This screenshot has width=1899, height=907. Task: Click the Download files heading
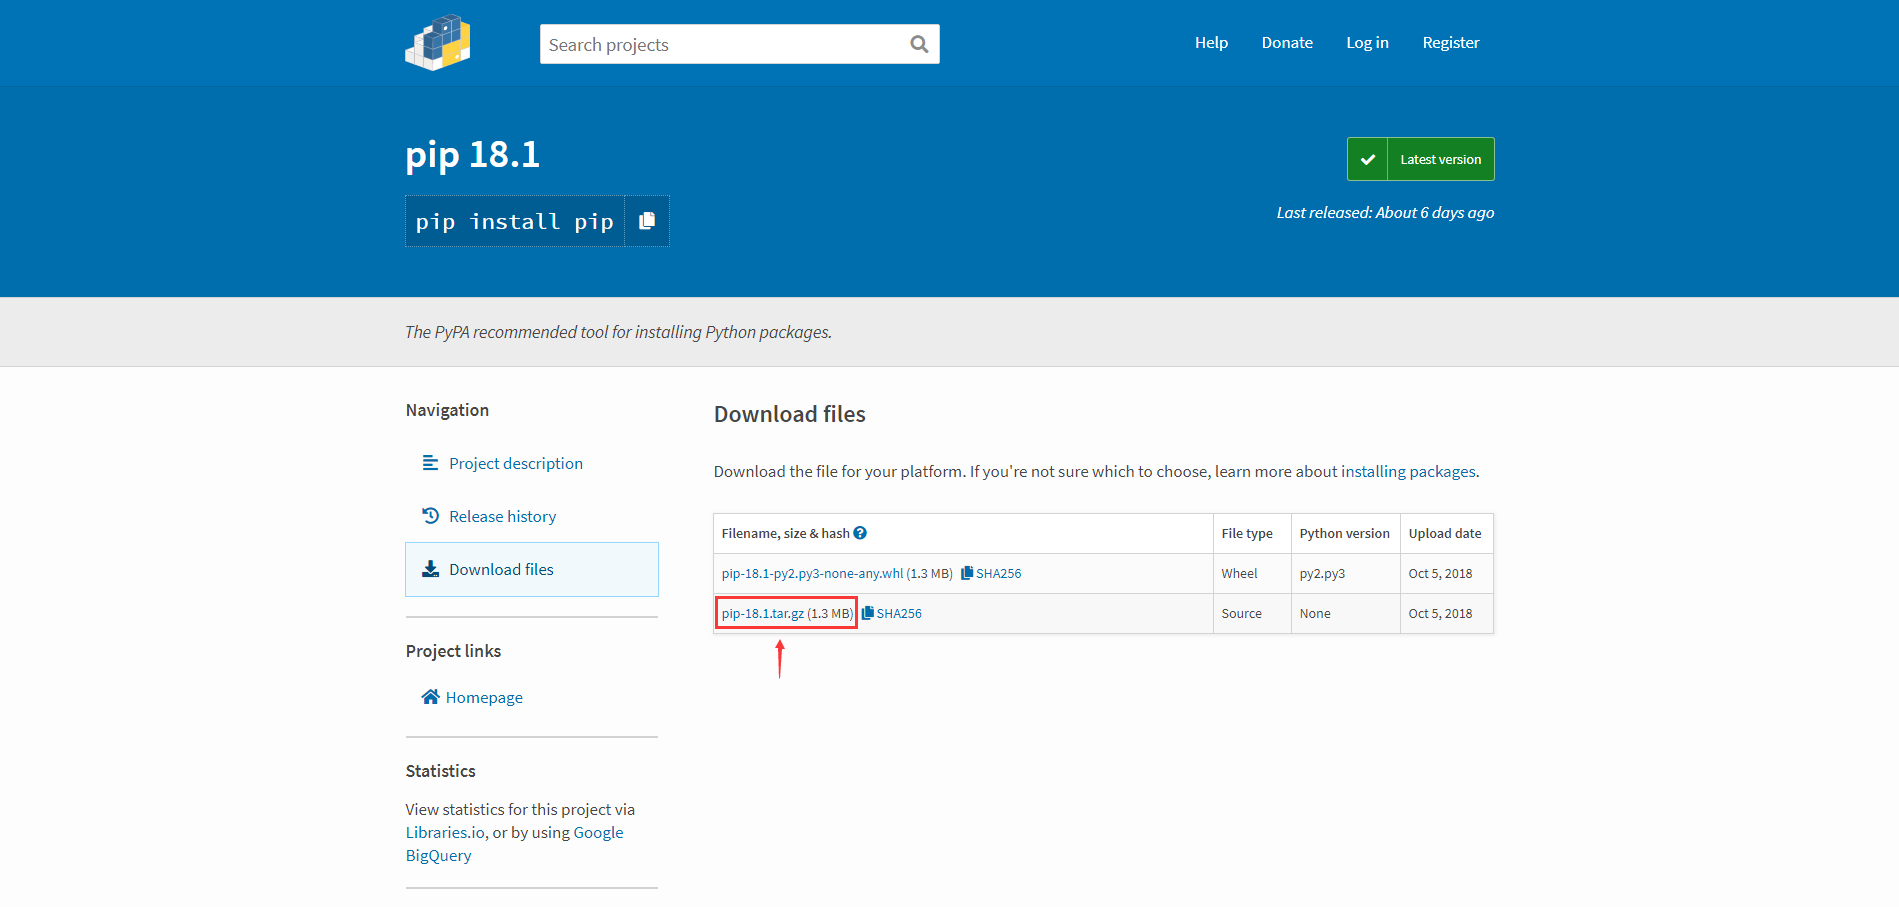tap(790, 414)
